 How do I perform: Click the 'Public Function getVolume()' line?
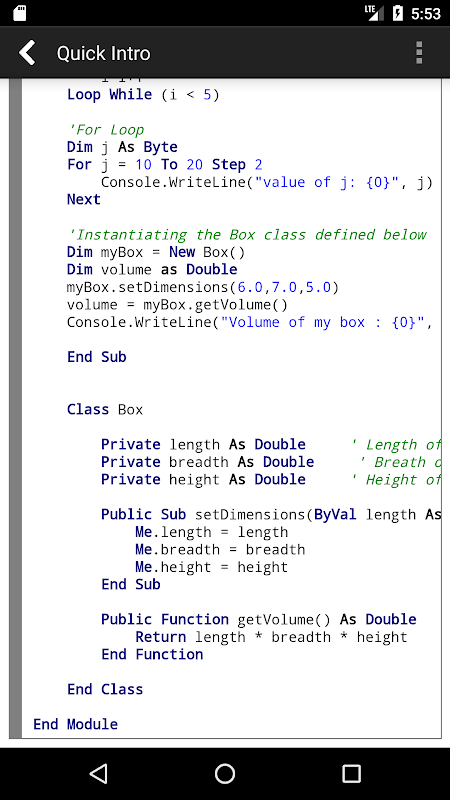(259, 619)
